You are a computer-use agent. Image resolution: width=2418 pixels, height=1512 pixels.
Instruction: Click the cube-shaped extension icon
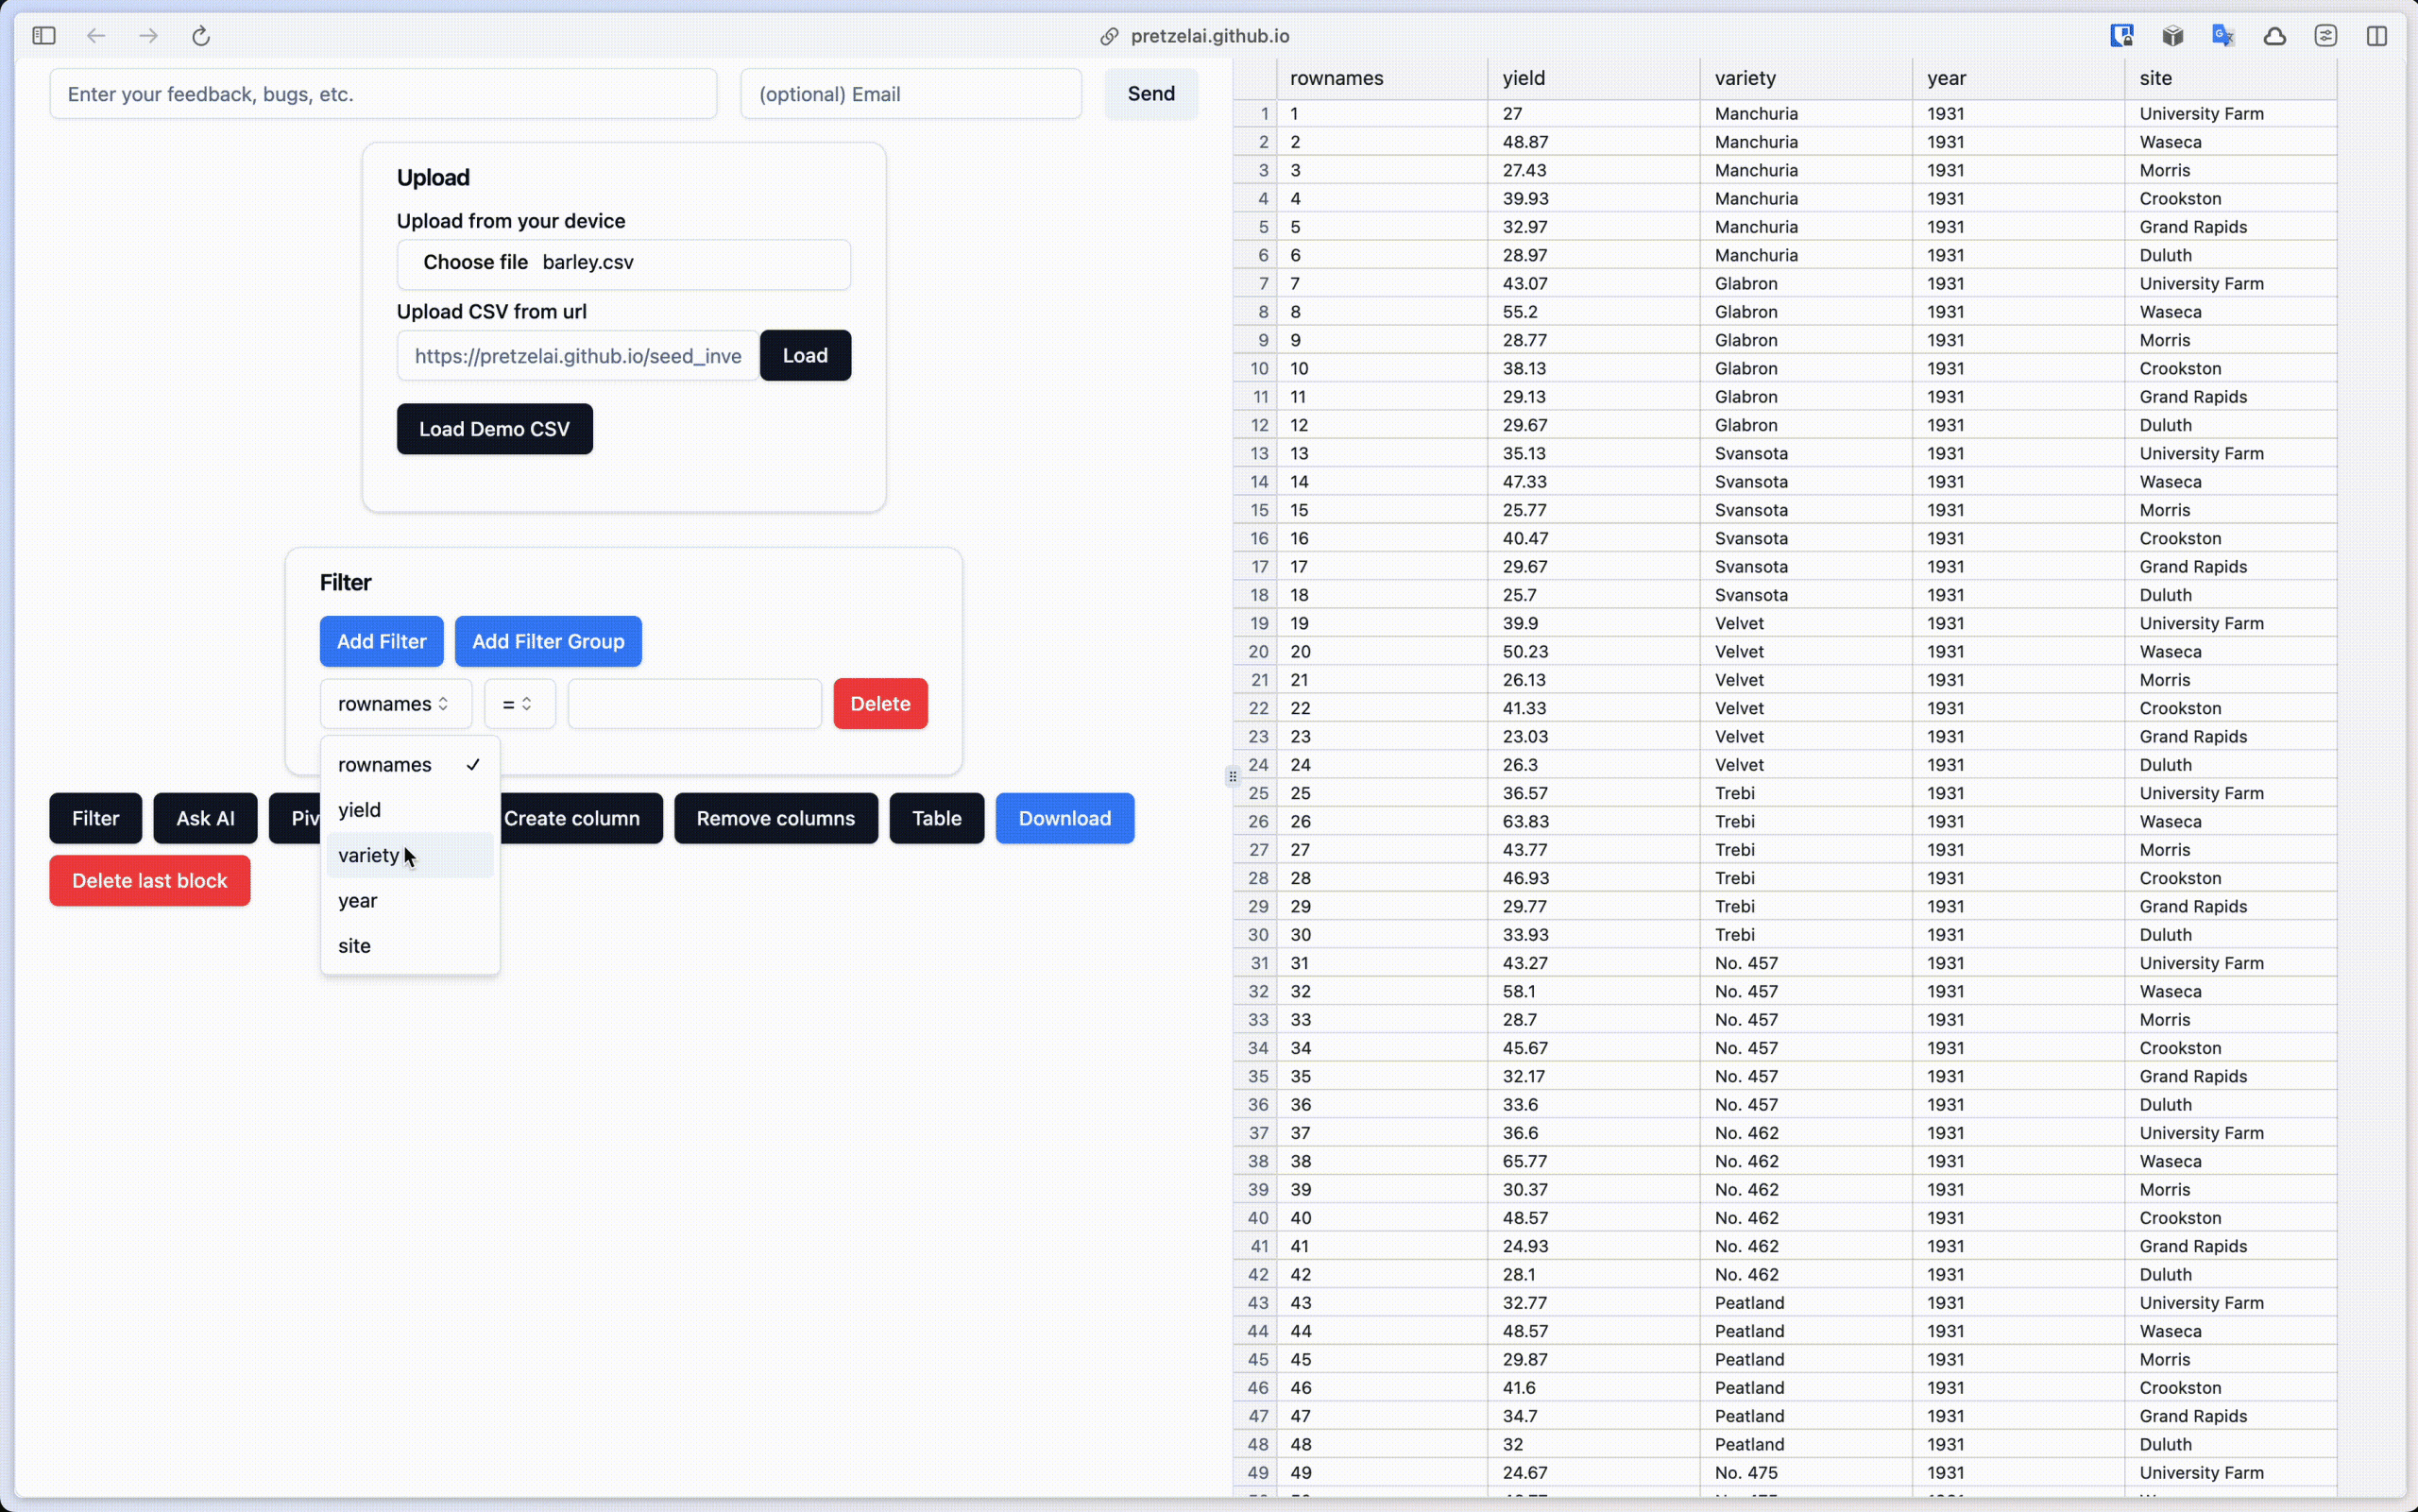[2173, 35]
